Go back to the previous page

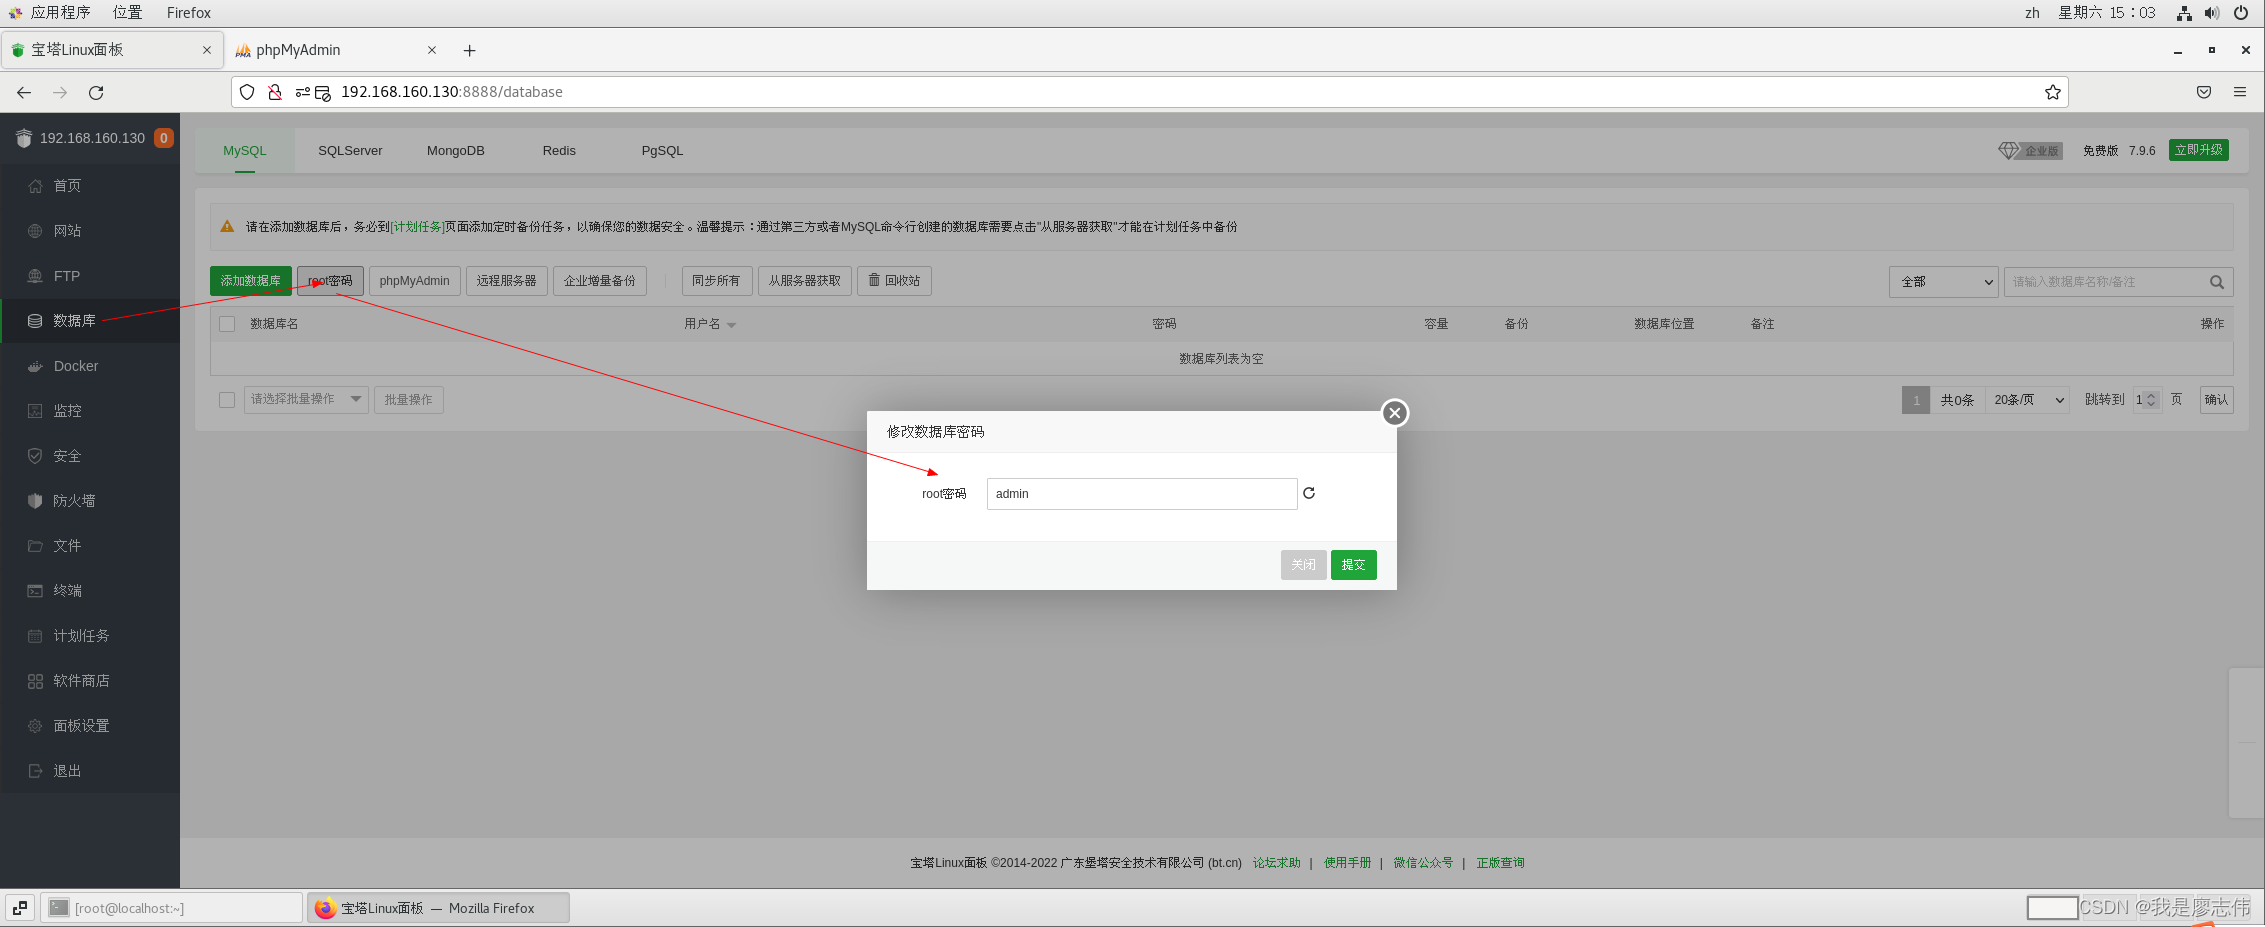24,92
